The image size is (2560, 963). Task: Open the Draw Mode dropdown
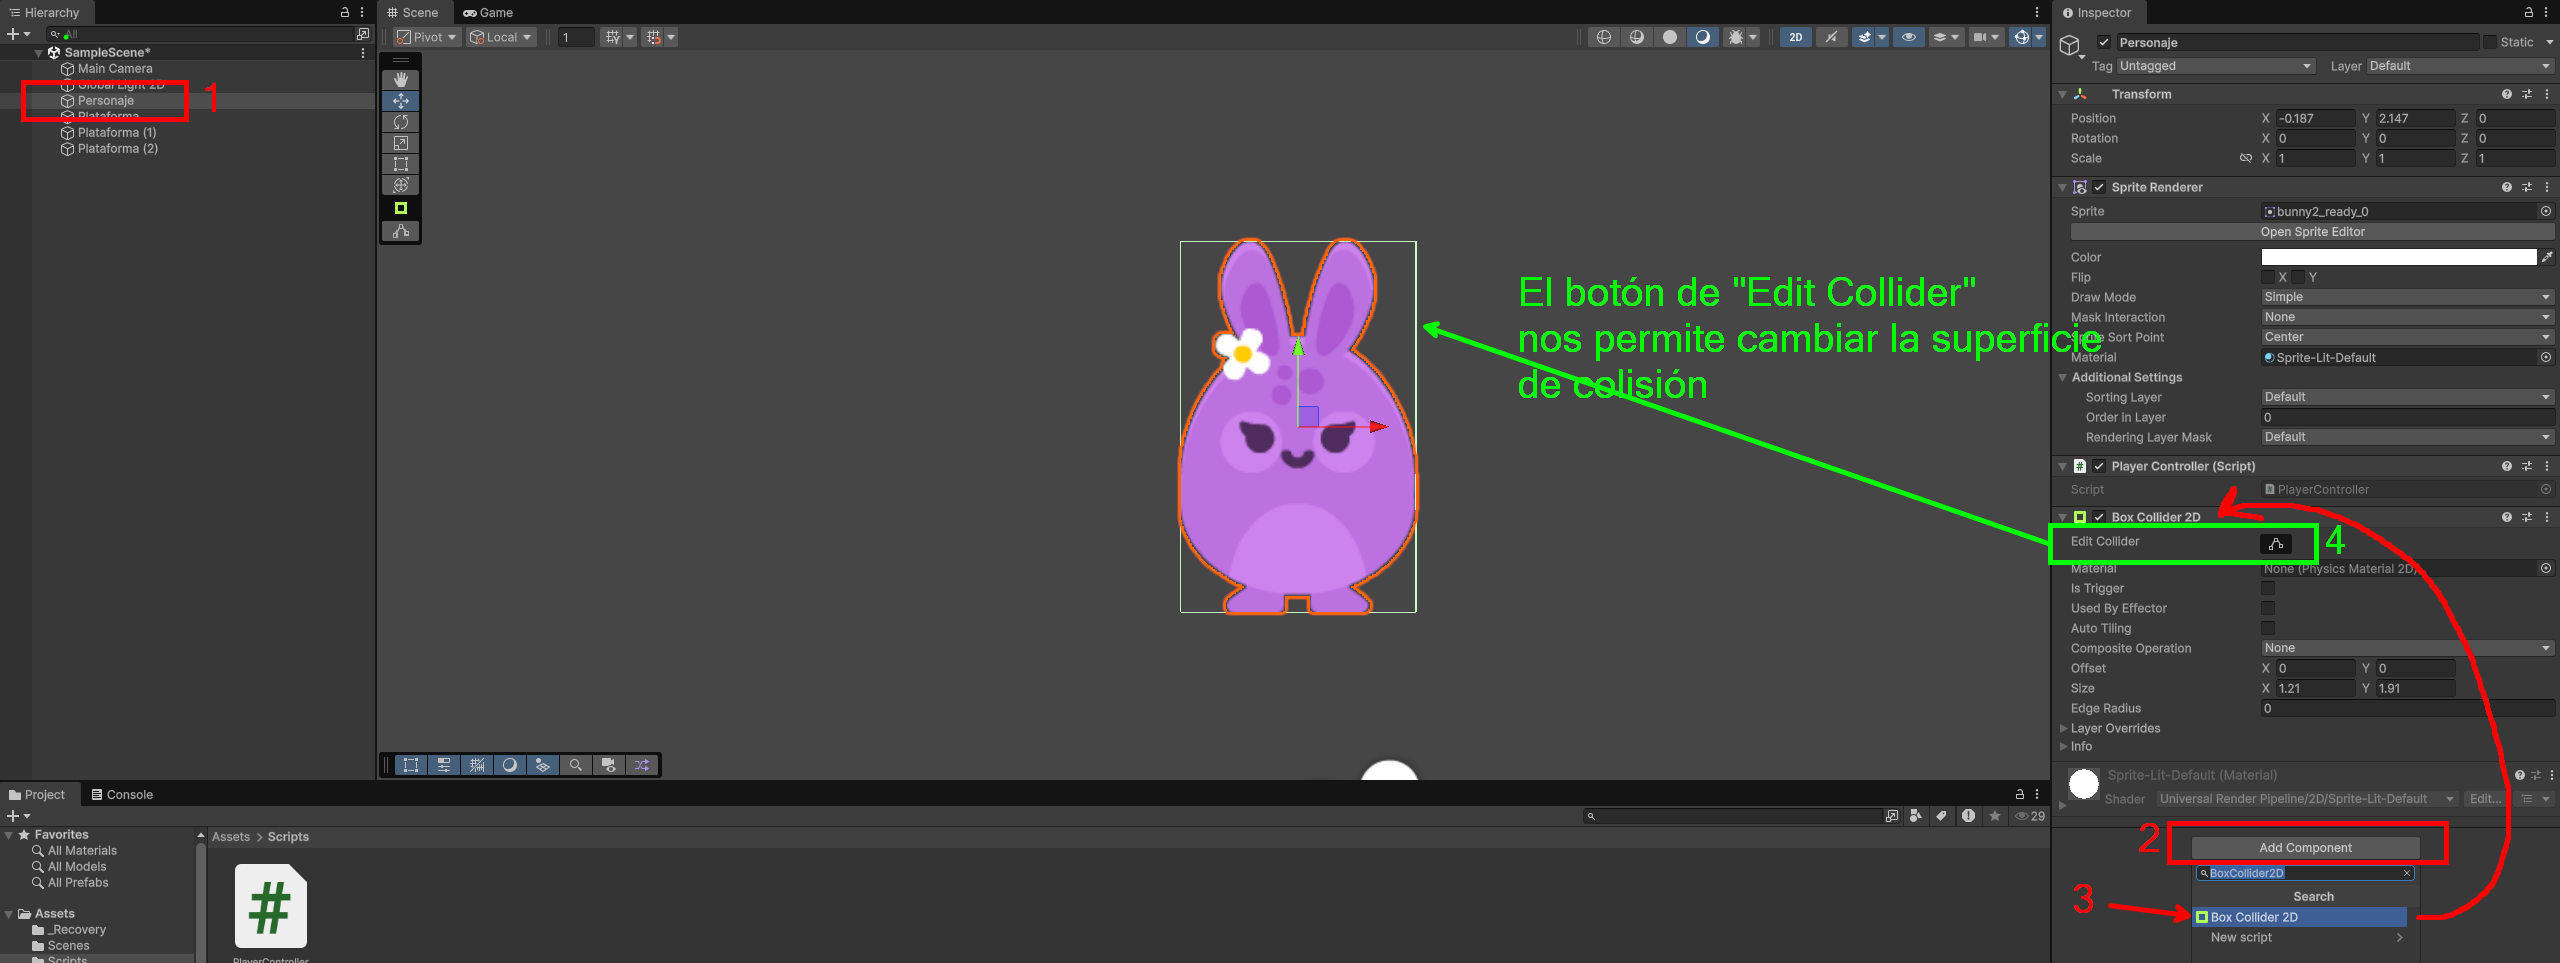click(x=2406, y=297)
